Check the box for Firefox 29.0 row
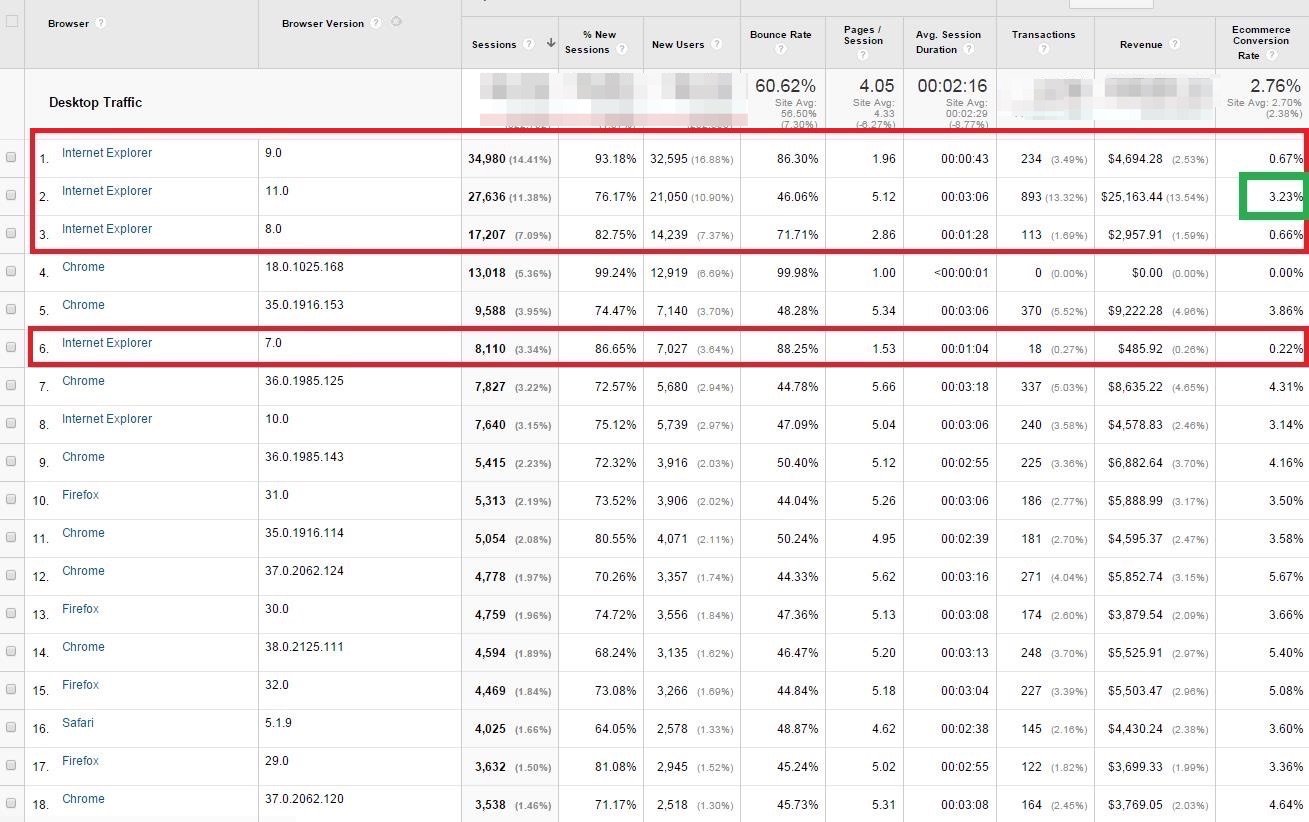Screen dimensions: 1309x822 [x=12, y=765]
